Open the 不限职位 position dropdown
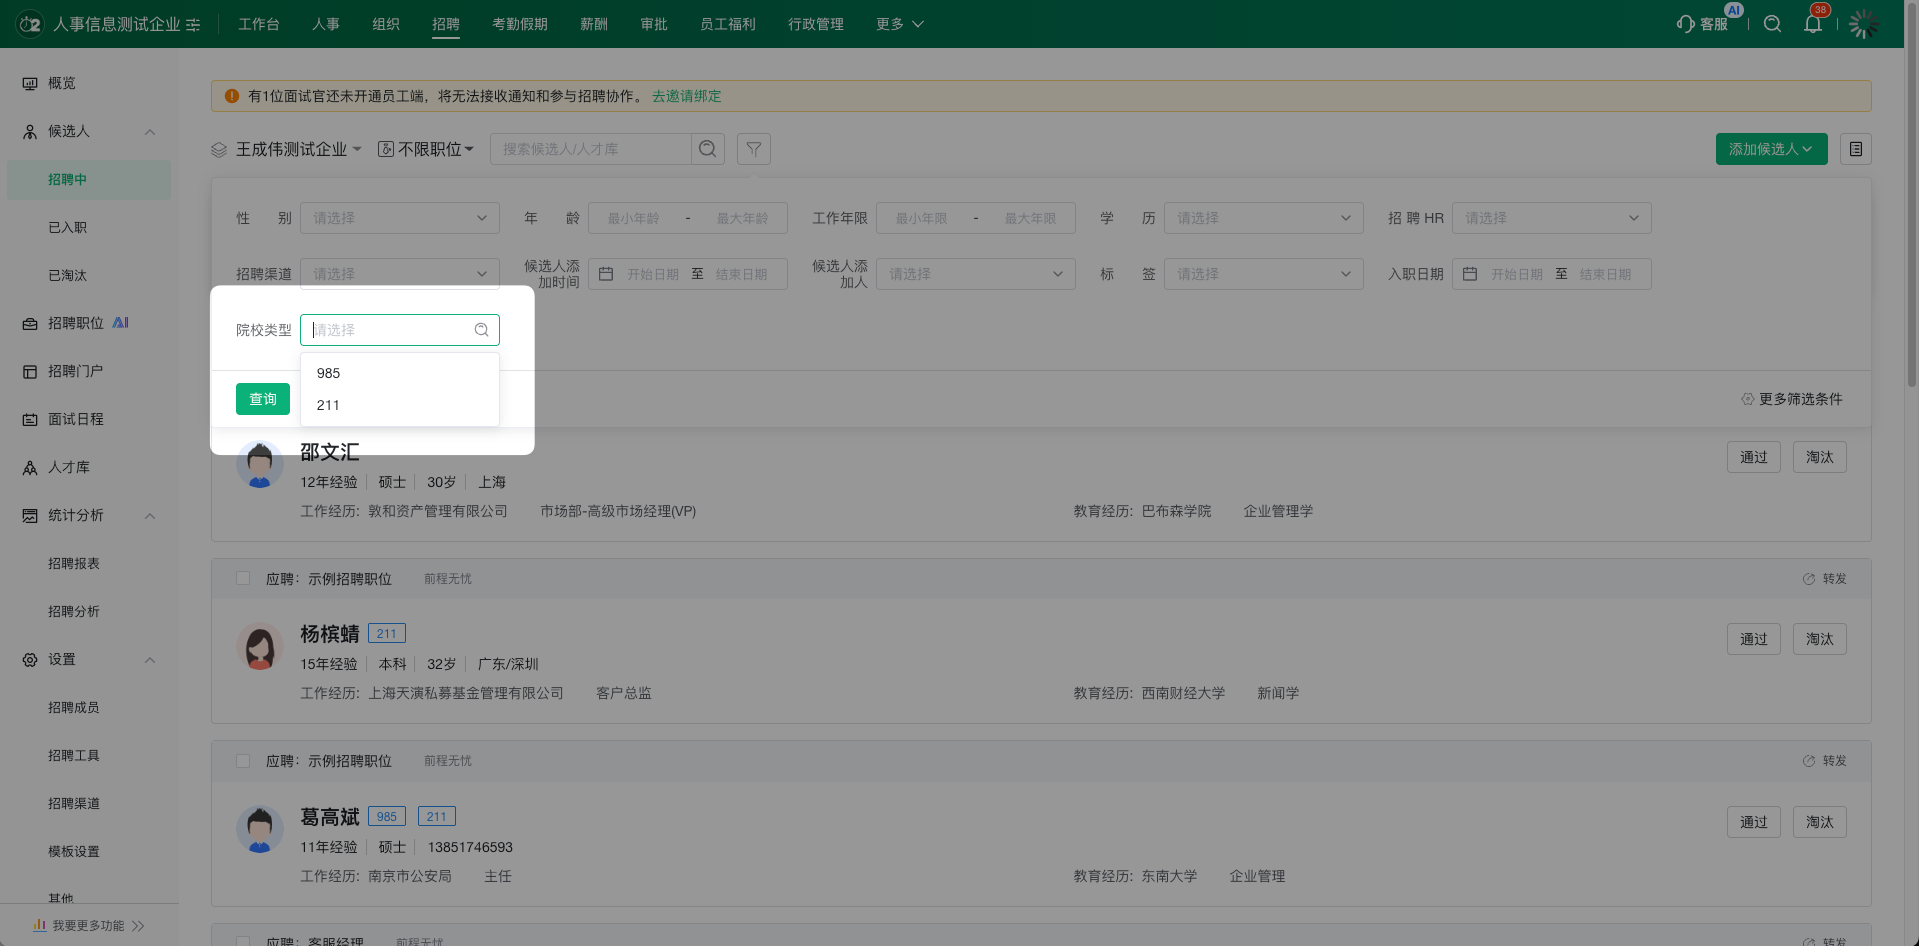Viewport: 1919px width, 946px height. pyautogui.click(x=427, y=149)
